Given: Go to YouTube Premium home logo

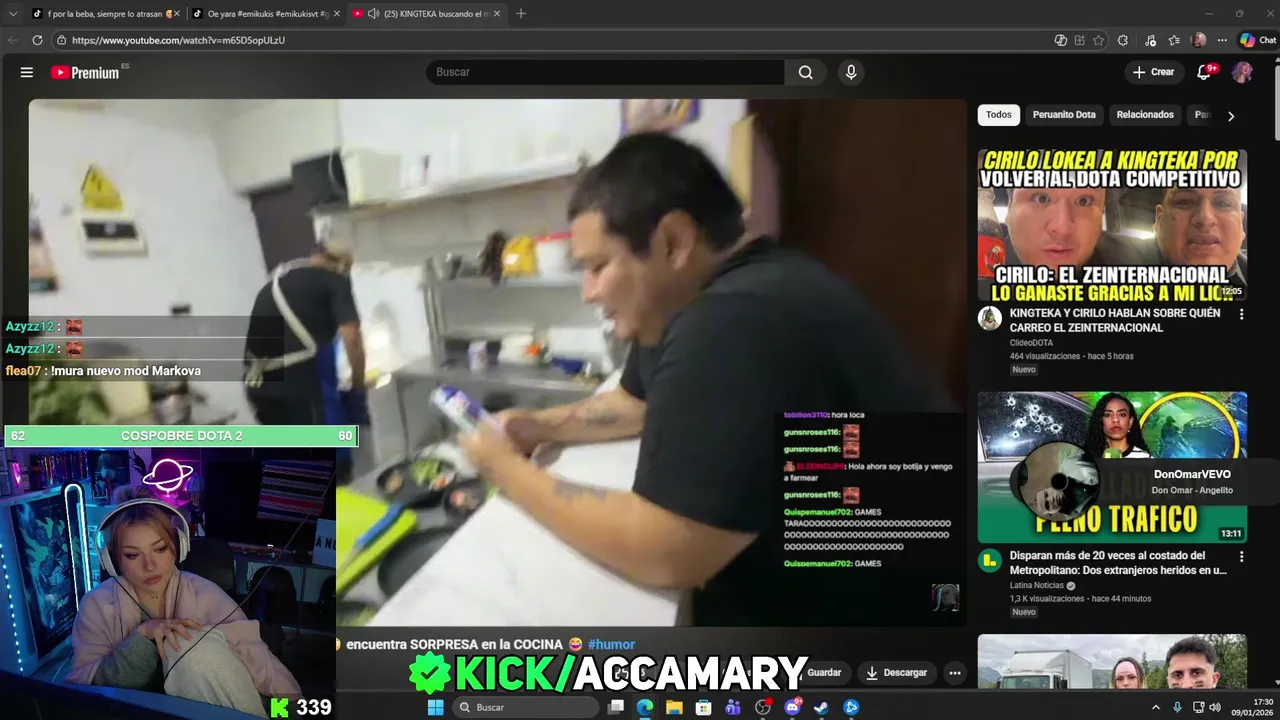Looking at the screenshot, I should click(x=86, y=72).
